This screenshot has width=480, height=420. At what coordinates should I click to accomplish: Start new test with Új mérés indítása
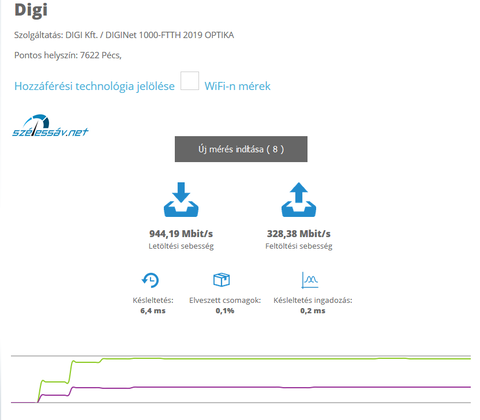pyautogui.click(x=241, y=149)
